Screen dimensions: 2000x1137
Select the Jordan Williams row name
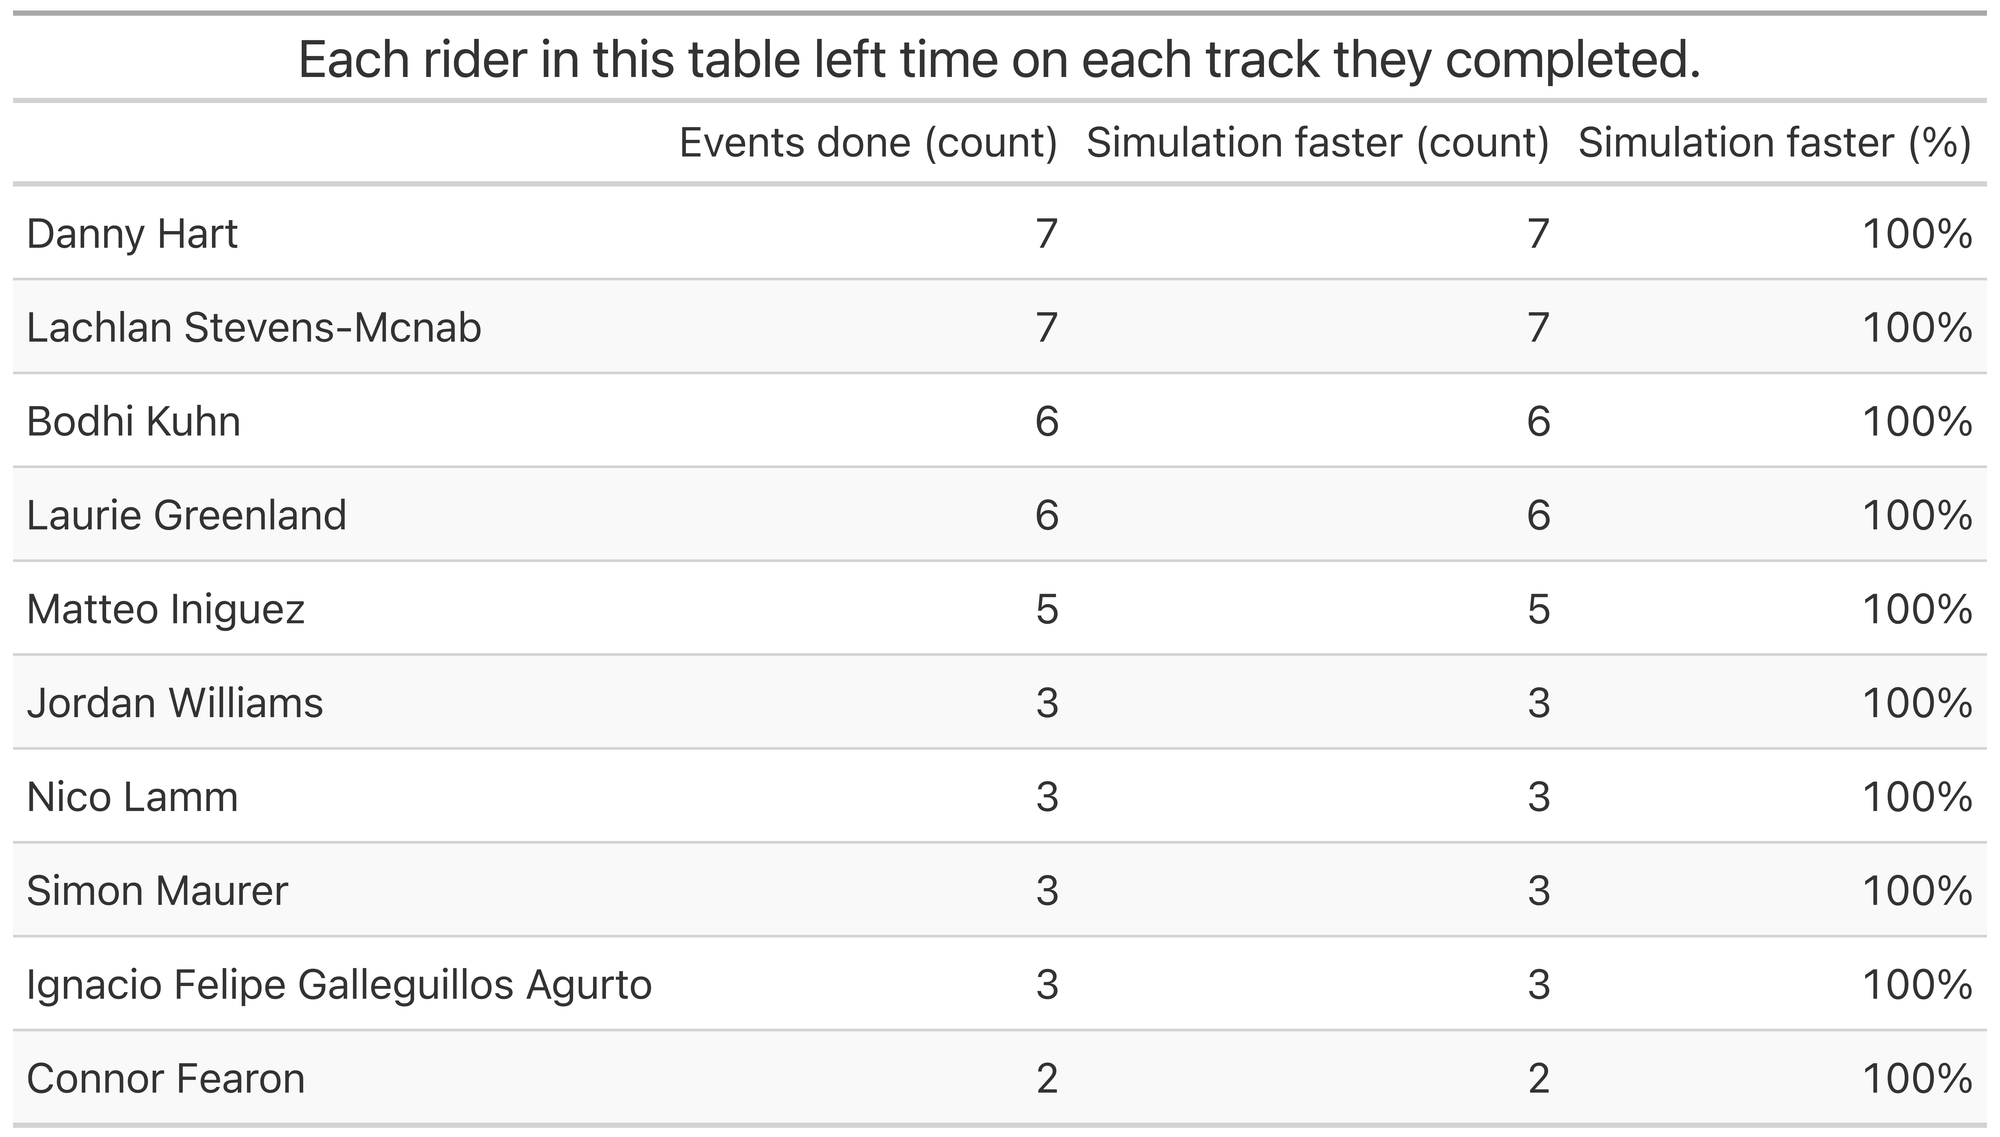[175, 703]
